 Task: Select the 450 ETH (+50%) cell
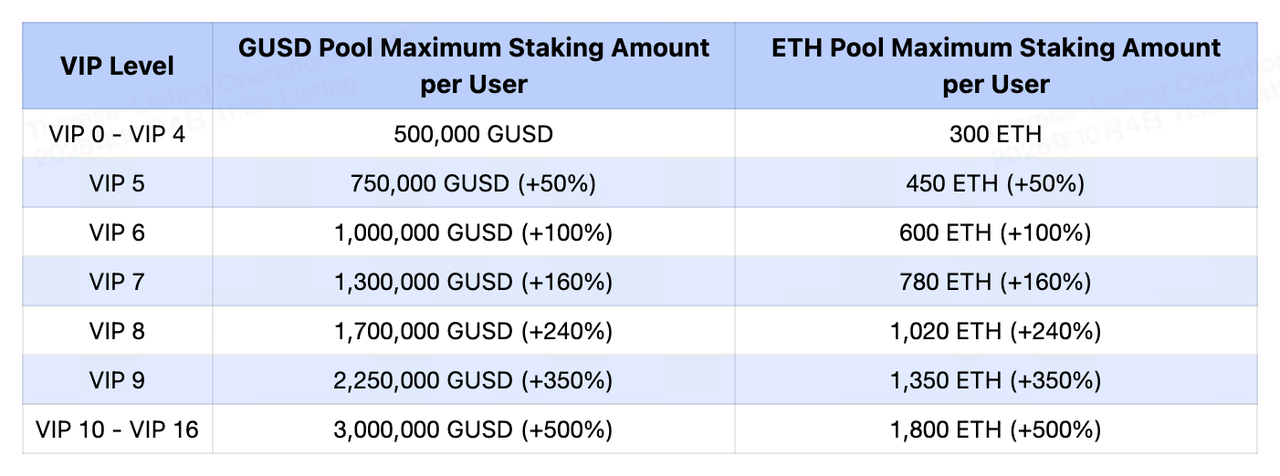[995, 184]
